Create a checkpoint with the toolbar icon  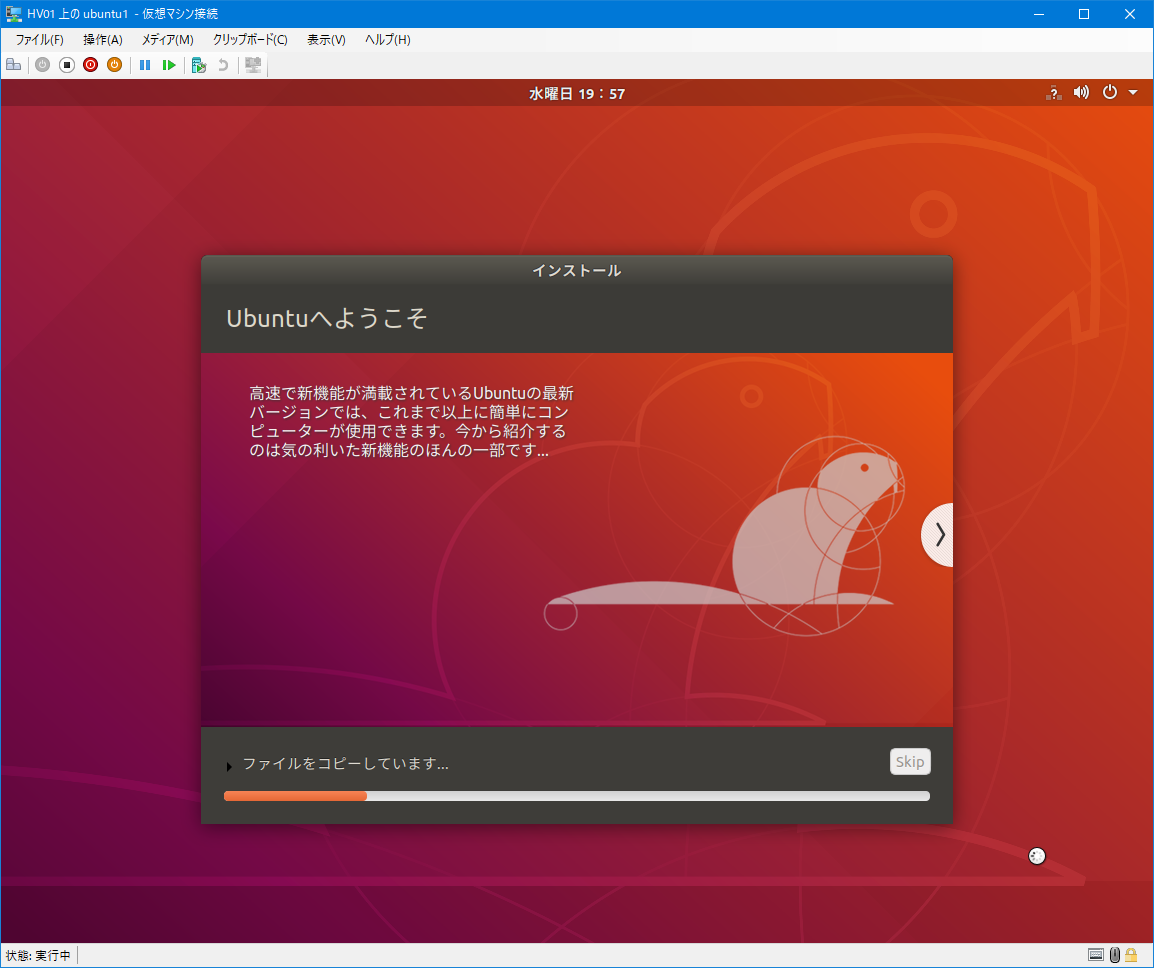(198, 65)
